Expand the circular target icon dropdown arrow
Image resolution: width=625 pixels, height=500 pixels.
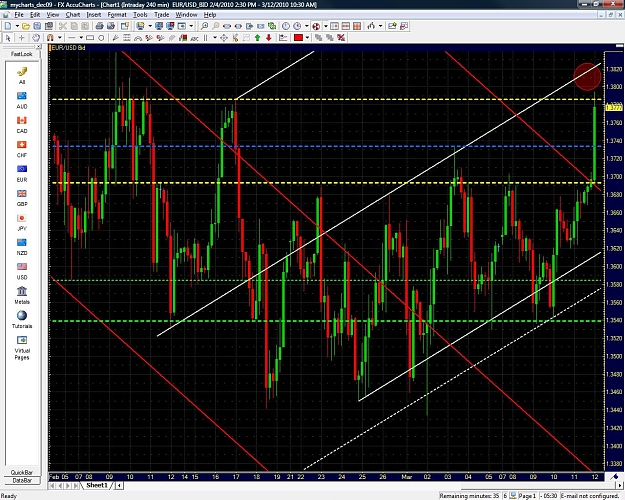click(x=326, y=26)
